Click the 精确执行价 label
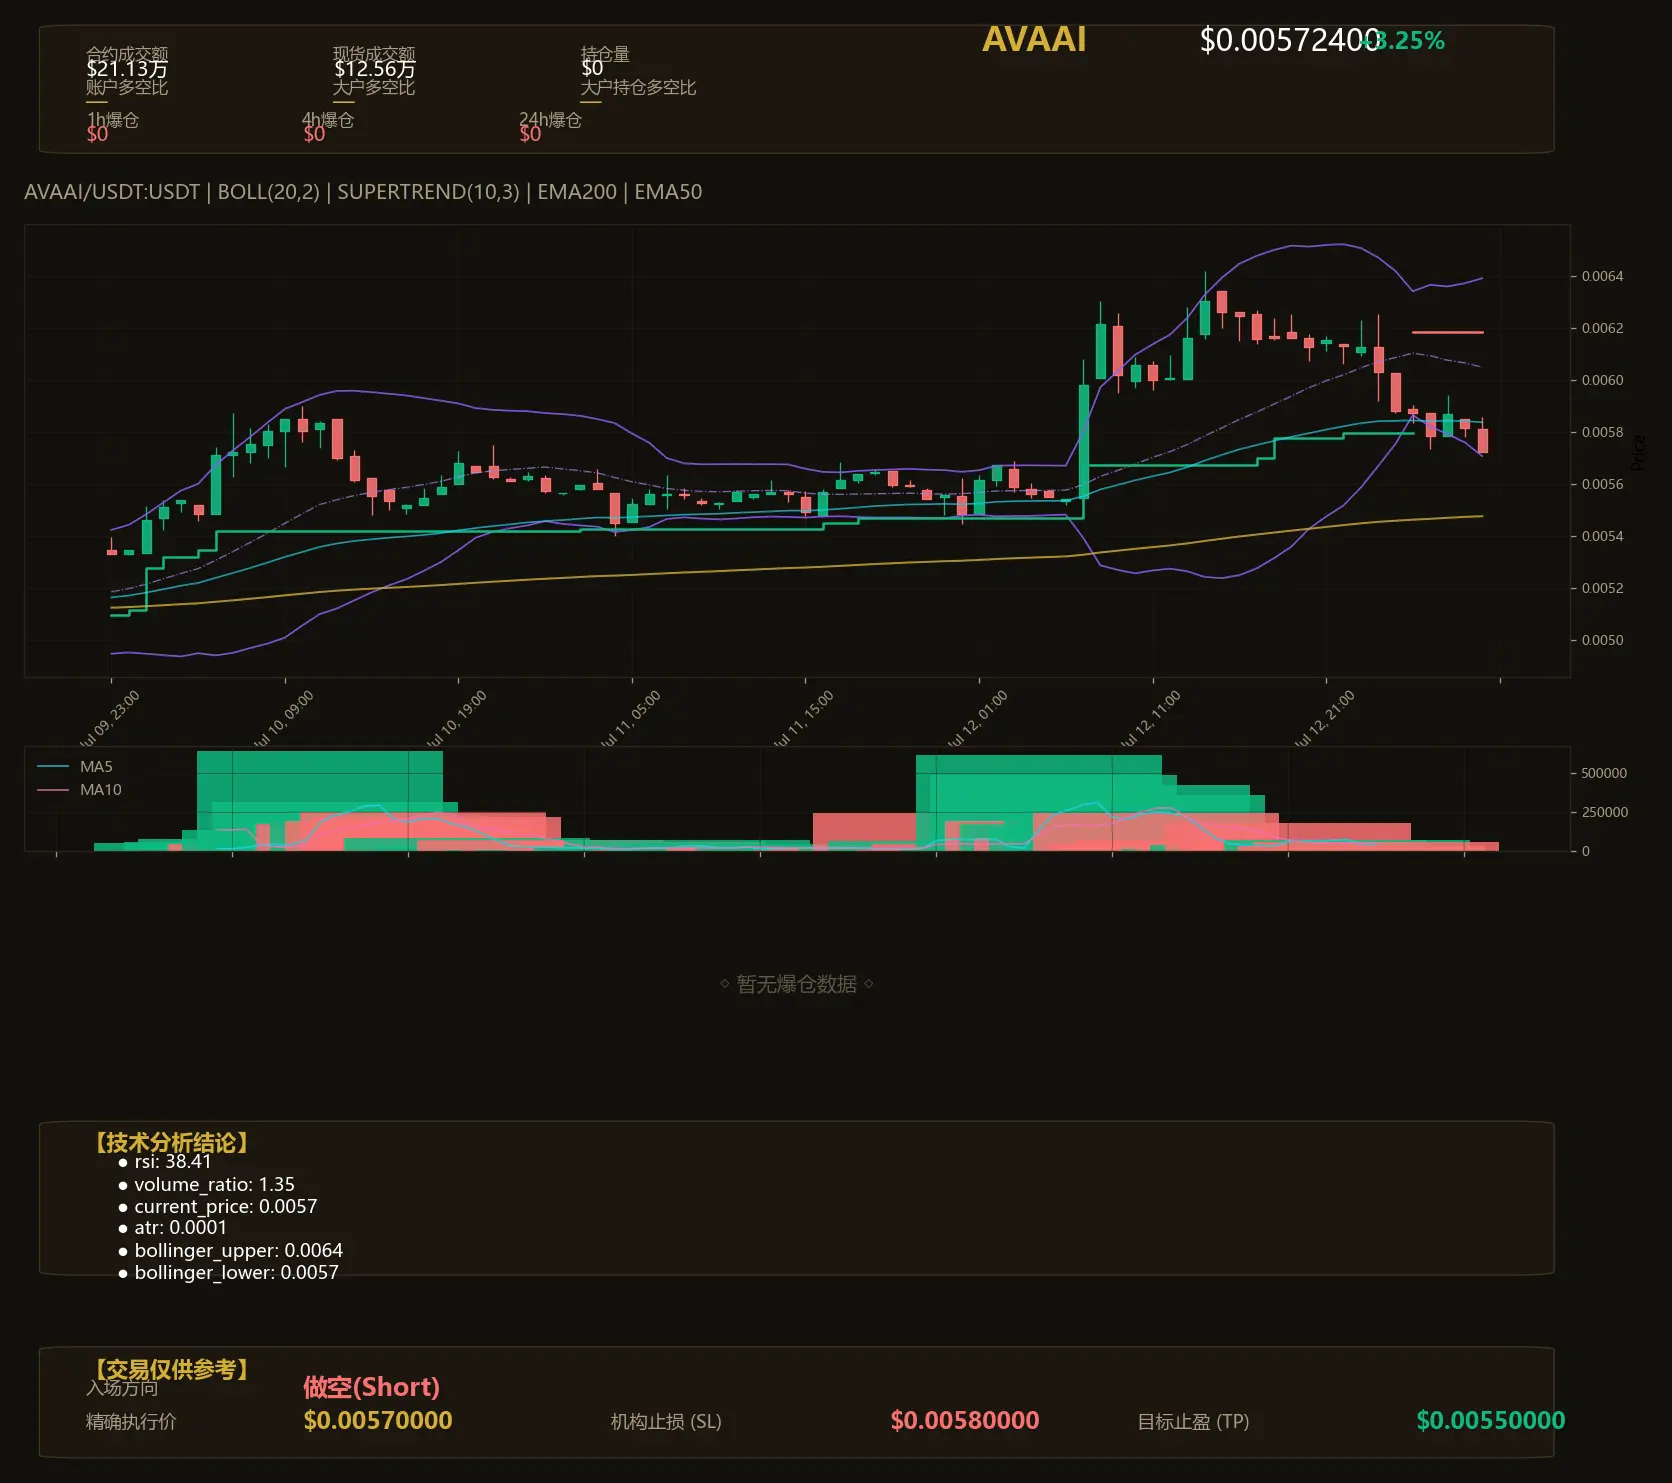 [x=131, y=1421]
